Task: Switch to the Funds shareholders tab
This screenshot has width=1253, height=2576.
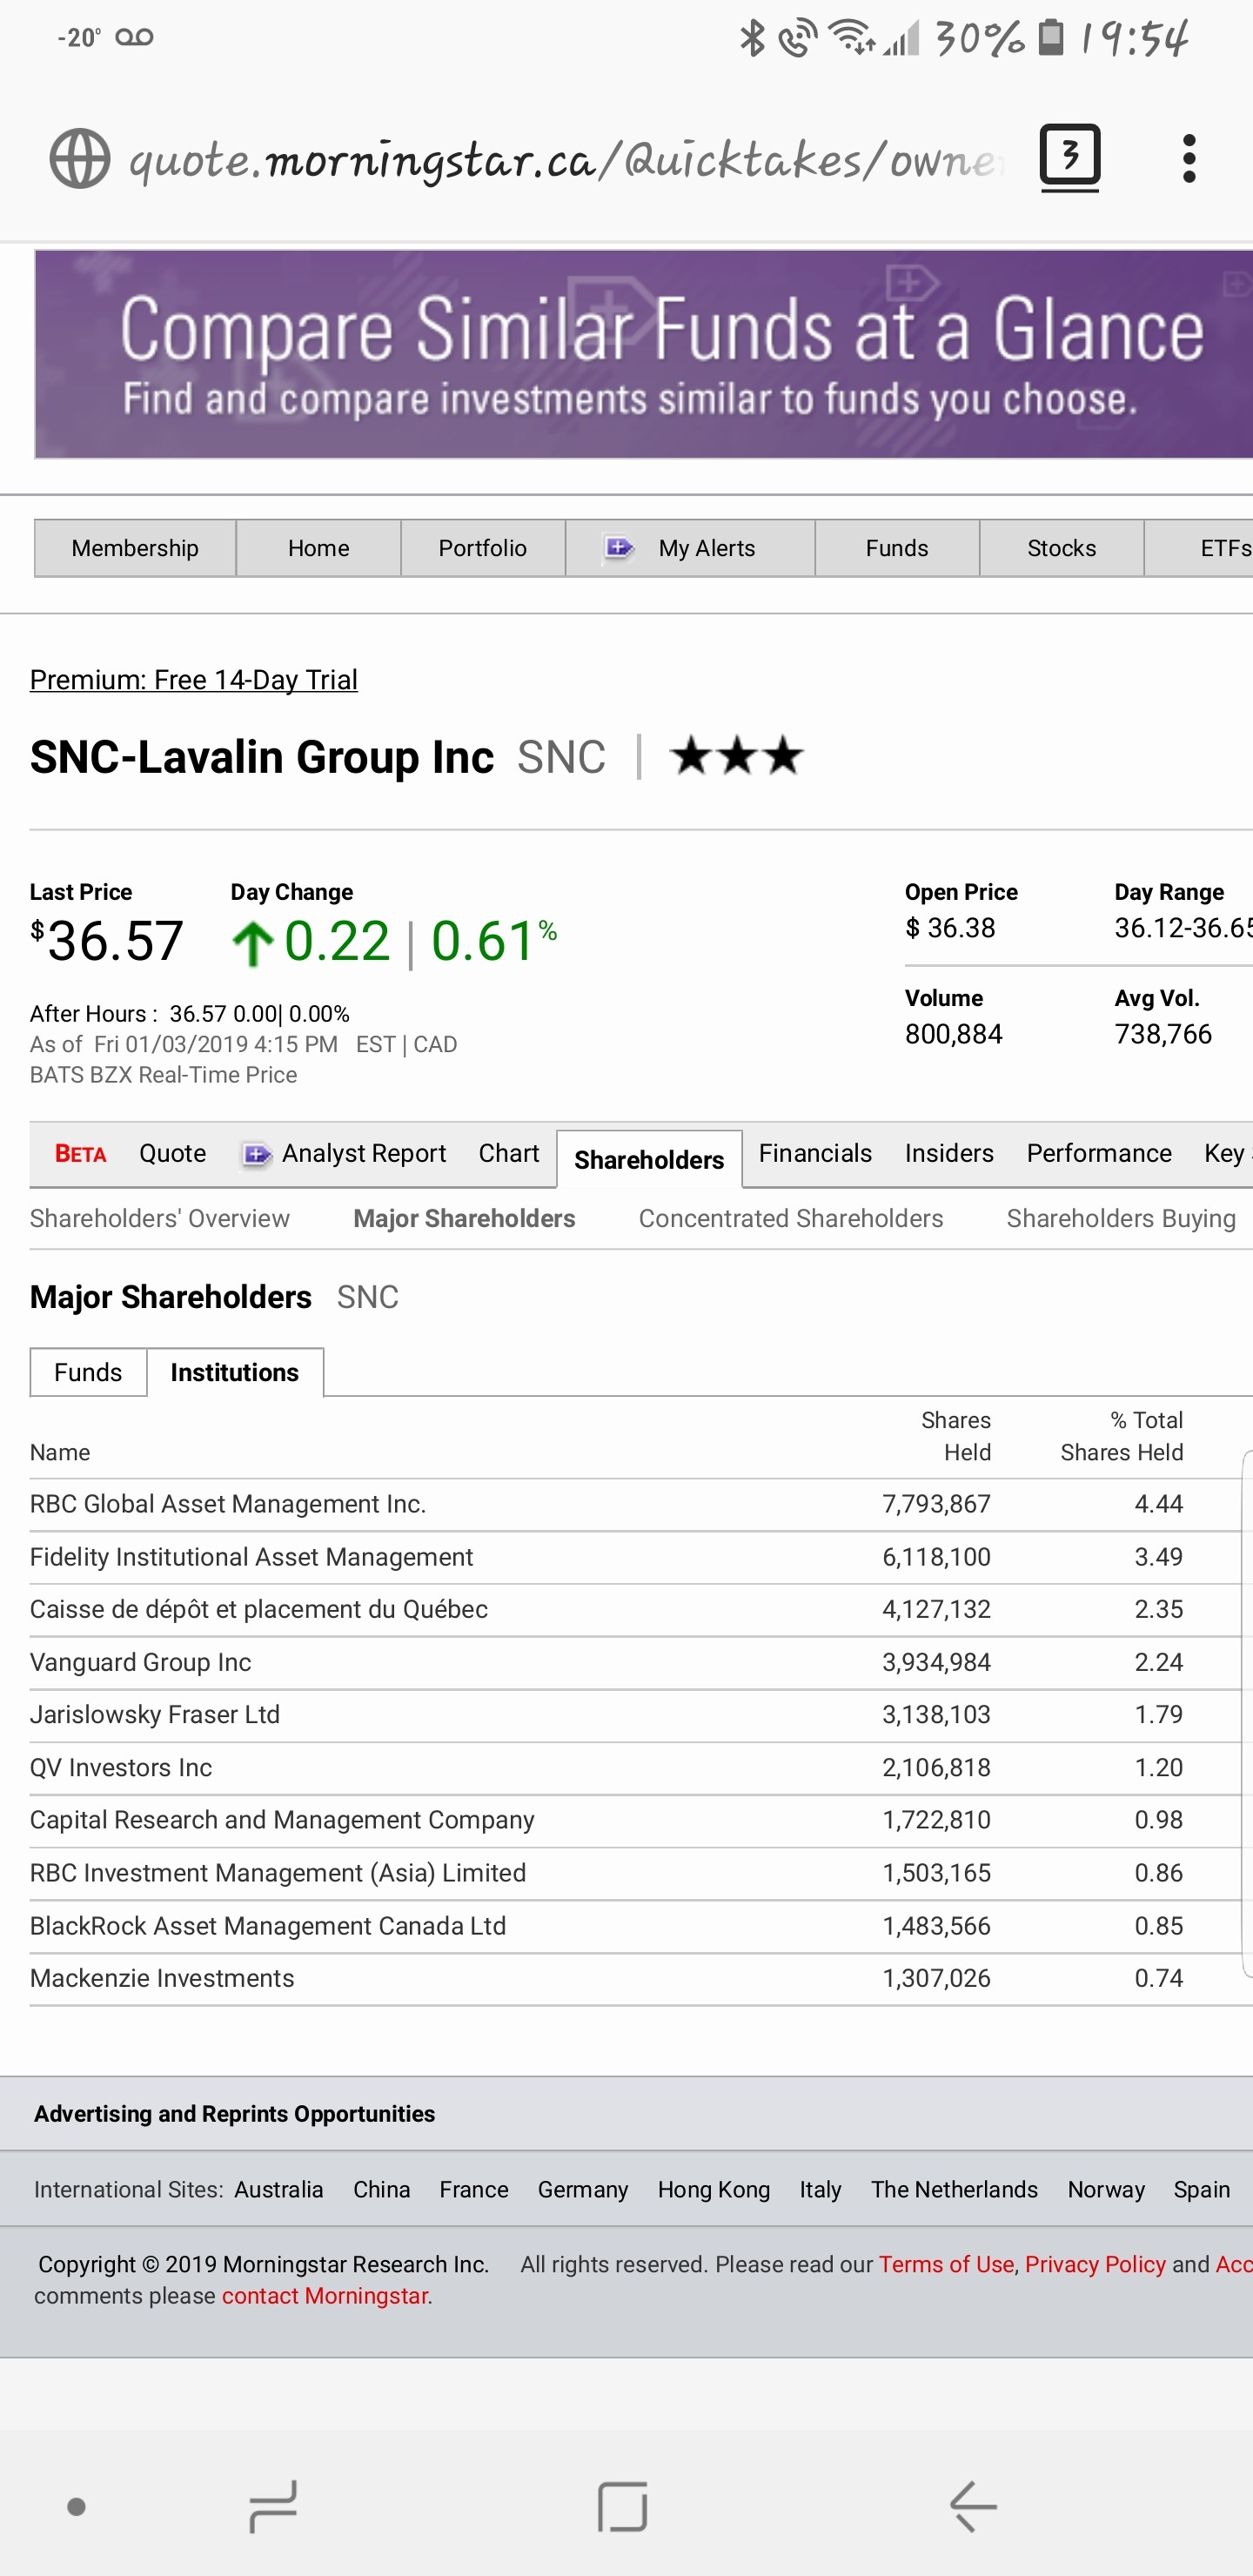Action: click(x=88, y=1373)
